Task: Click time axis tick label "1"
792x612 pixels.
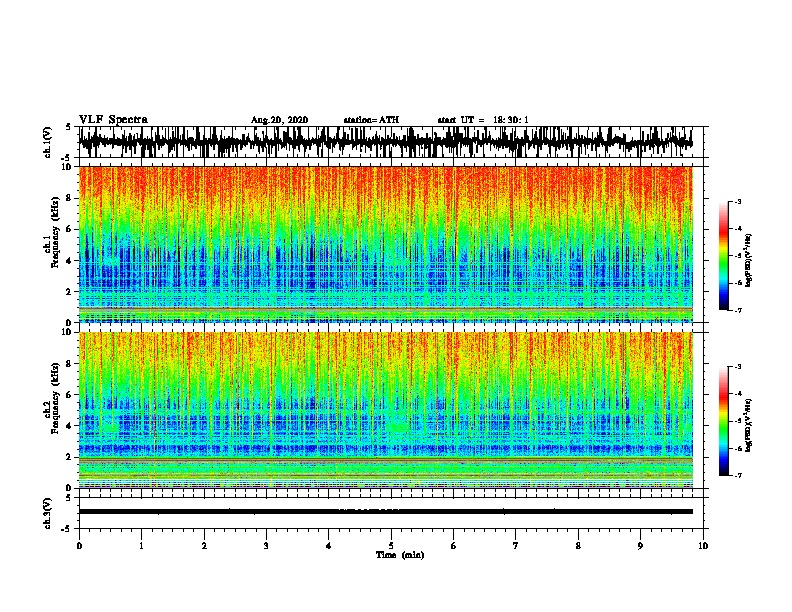Action: [141, 546]
